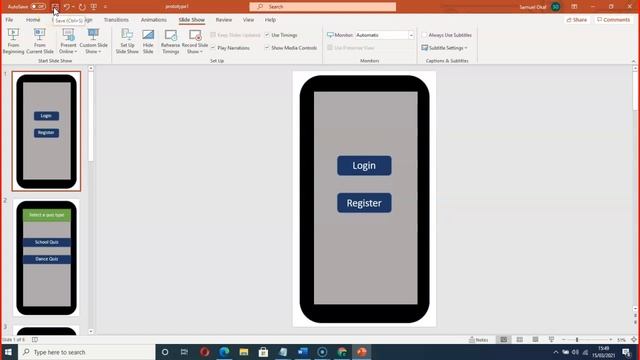Screen dimensions: 640x360
Task: Open Comments pane
Action: point(613,20)
